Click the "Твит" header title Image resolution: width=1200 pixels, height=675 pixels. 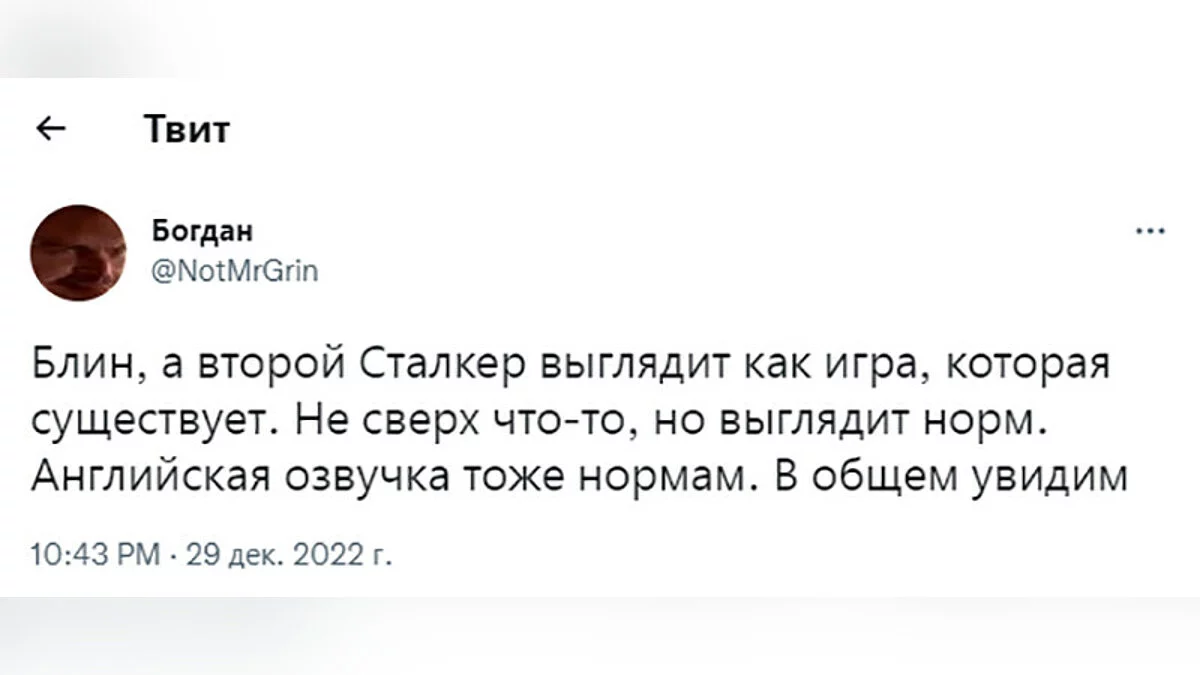coord(187,130)
